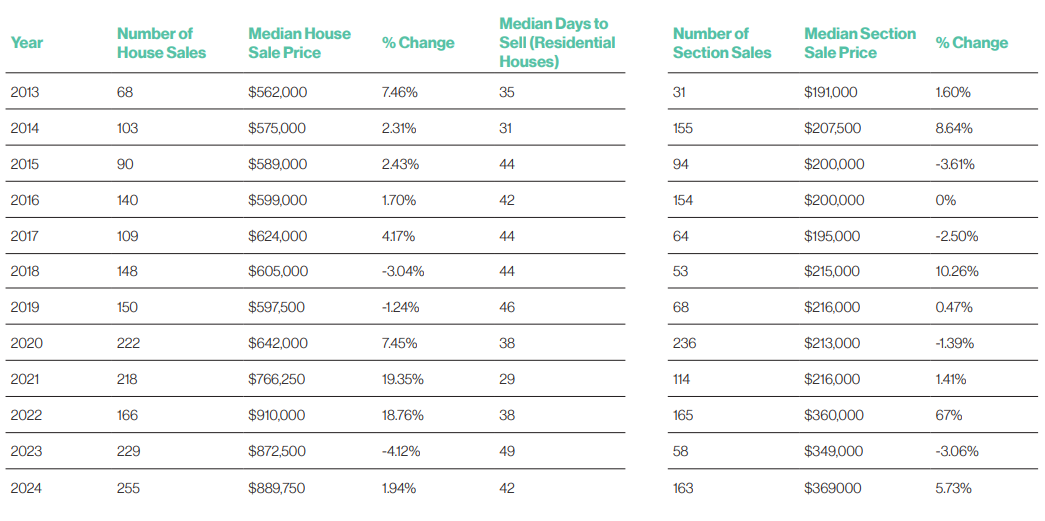Click the 'Year' column header
1045x521 pixels.
pyautogui.click(x=26, y=43)
